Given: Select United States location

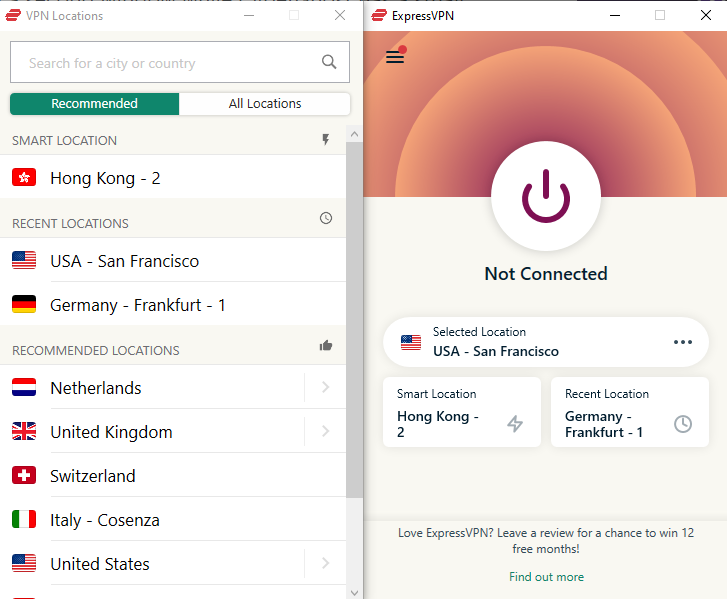Looking at the screenshot, I should coord(152,563).
